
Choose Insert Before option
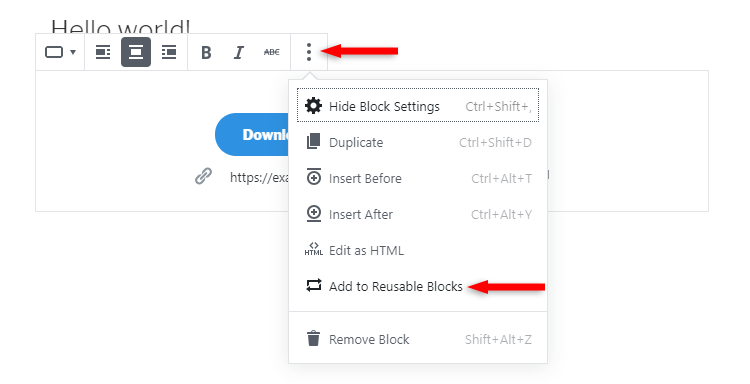418,178
